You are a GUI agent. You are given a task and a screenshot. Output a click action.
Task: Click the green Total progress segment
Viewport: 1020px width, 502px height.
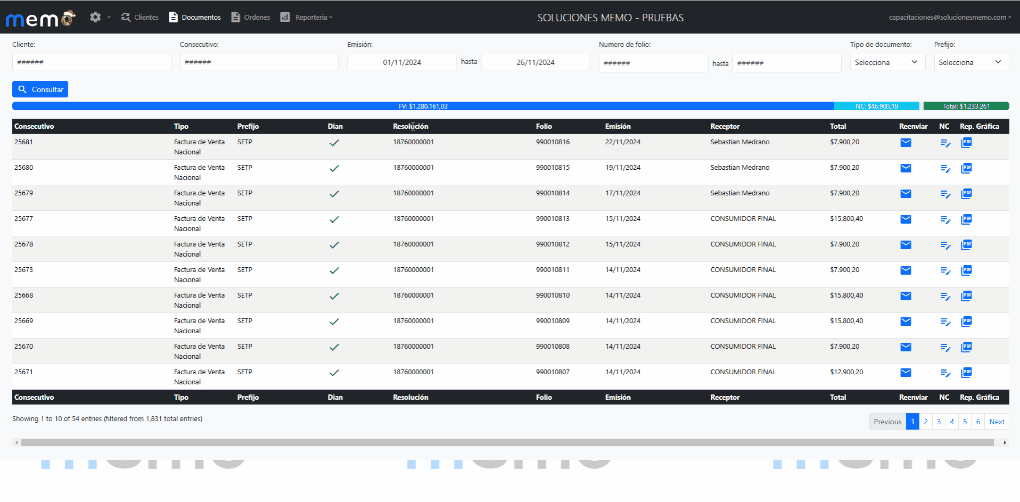click(x=966, y=106)
